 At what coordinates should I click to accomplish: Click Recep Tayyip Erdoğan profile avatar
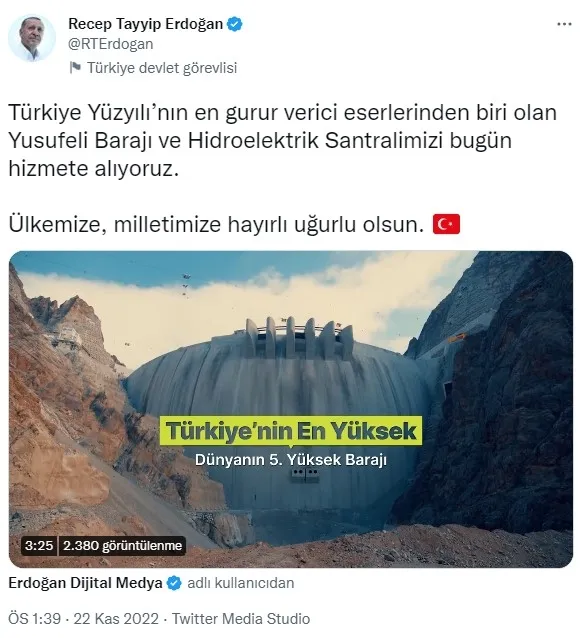tap(32, 37)
